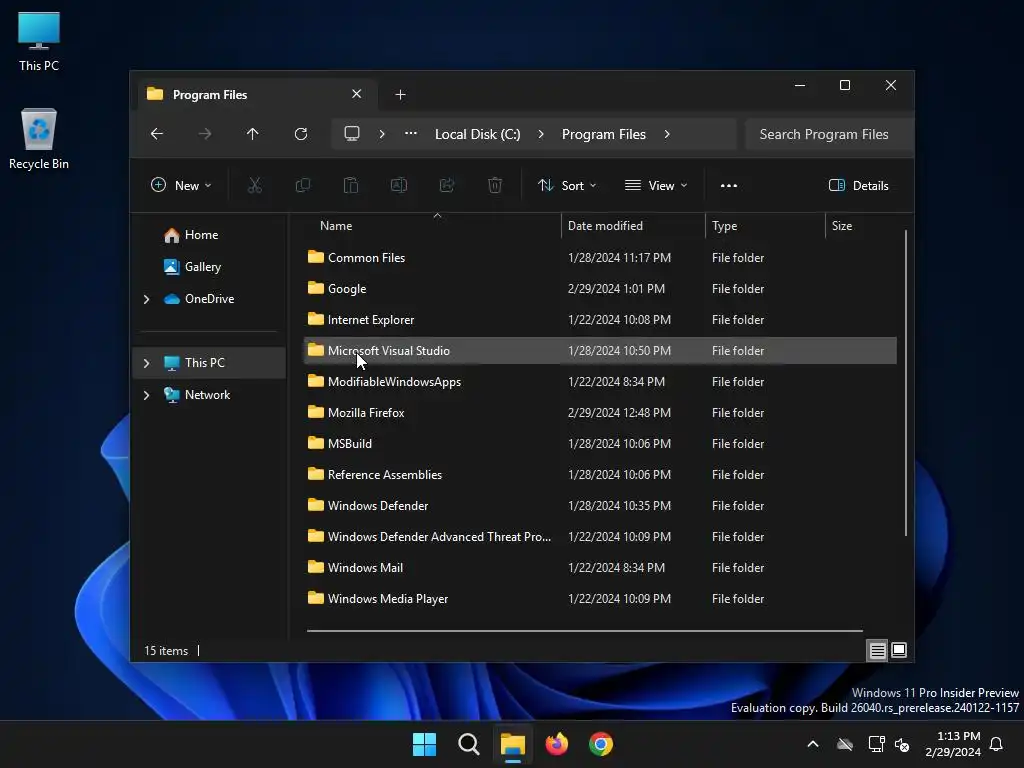Add a new Explorer tab
The height and width of the screenshot is (768, 1024).
(400, 95)
